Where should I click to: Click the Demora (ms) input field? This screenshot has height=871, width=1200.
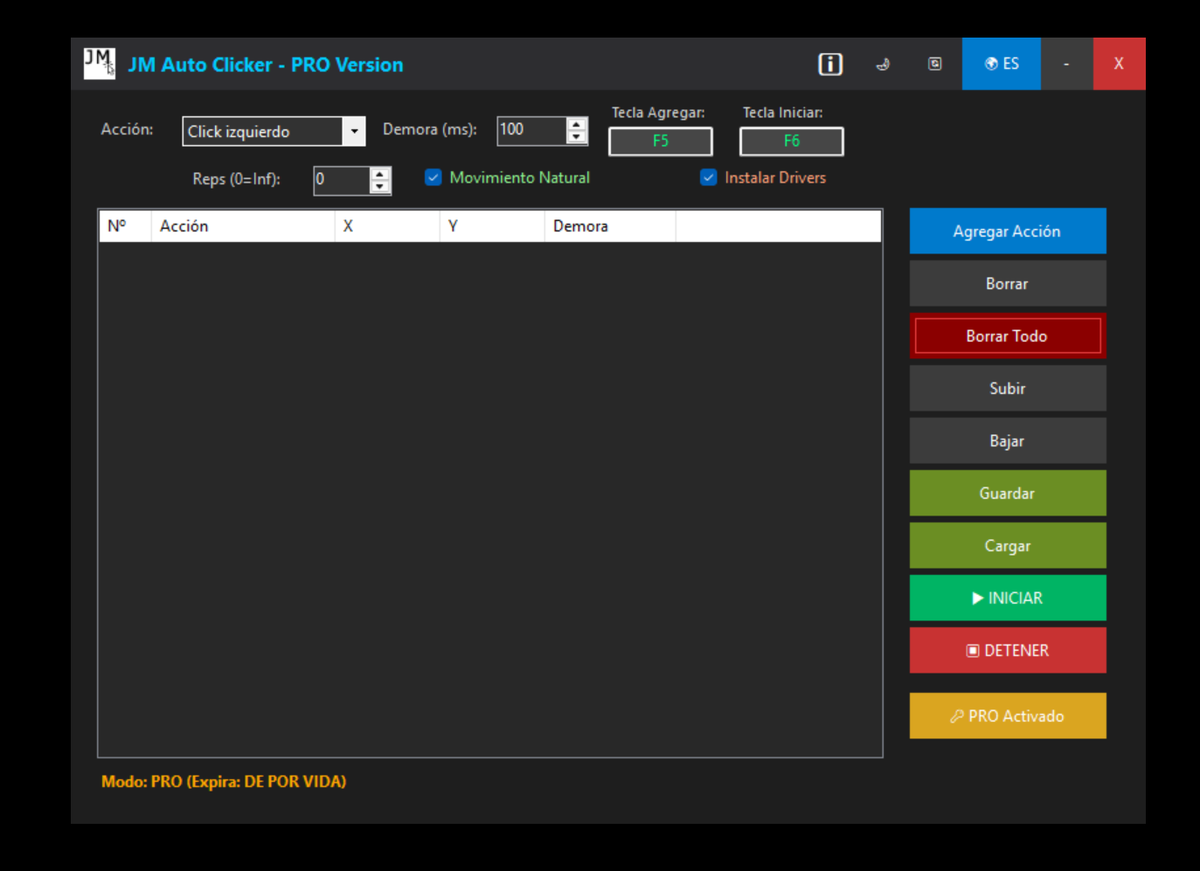(x=531, y=130)
